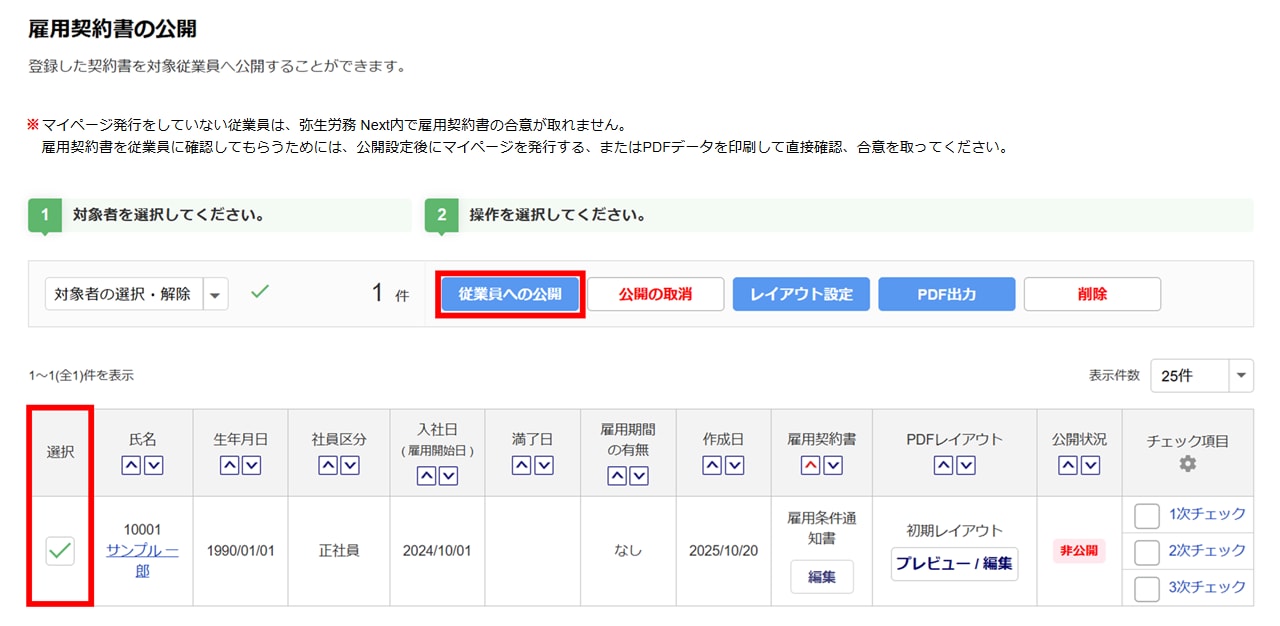Sort 生年月日 column descending with down arrow

tap(252, 465)
